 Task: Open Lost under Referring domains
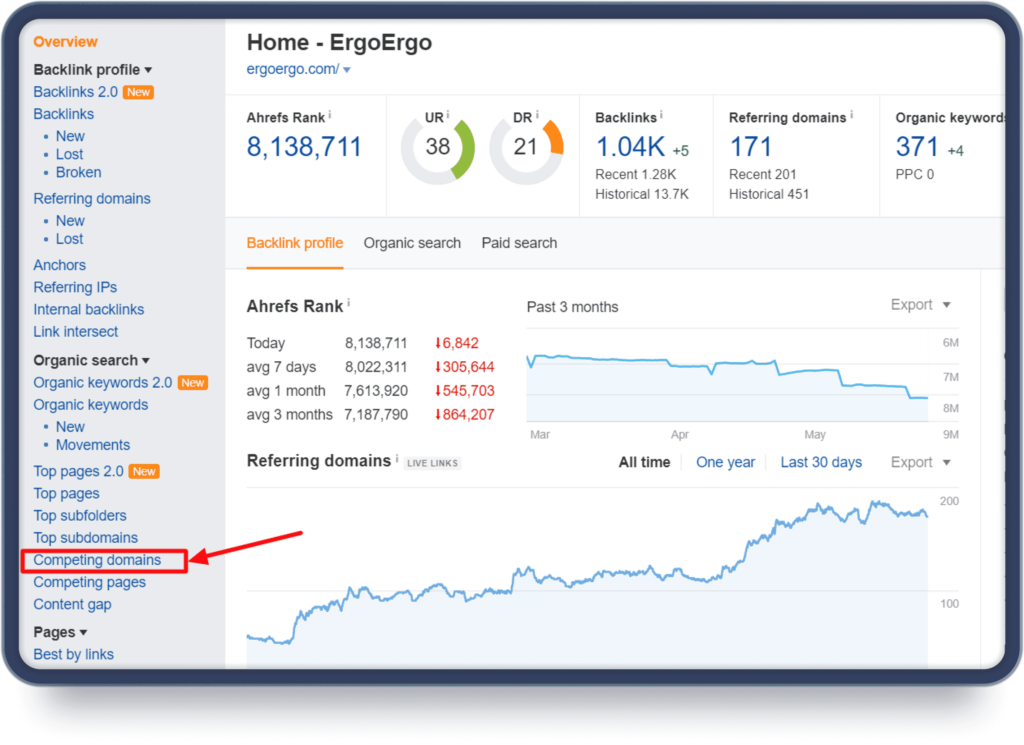[69, 239]
